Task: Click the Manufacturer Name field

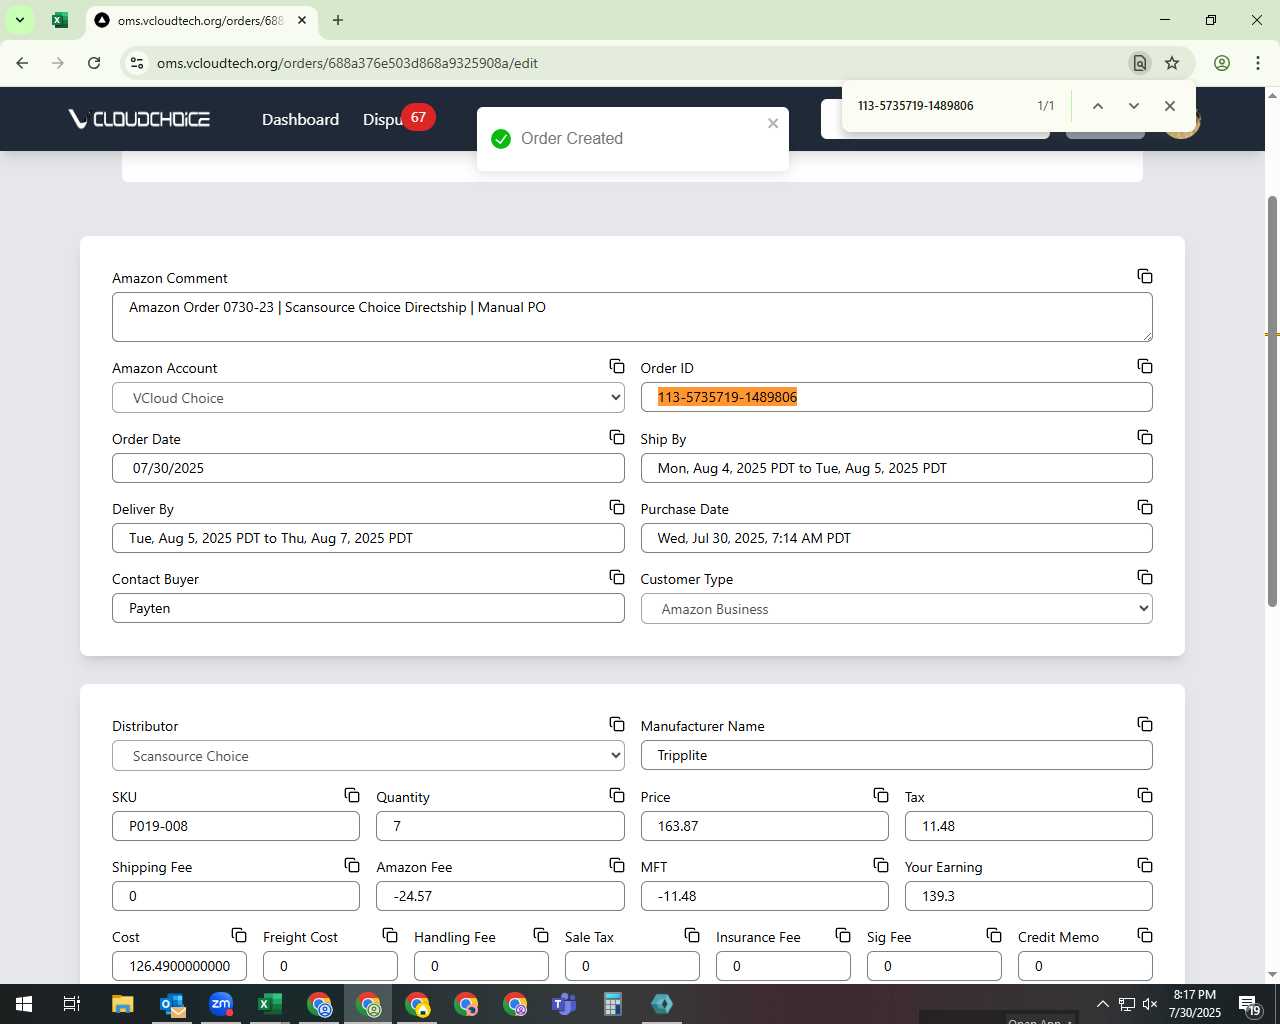Action: pyautogui.click(x=896, y=755)
